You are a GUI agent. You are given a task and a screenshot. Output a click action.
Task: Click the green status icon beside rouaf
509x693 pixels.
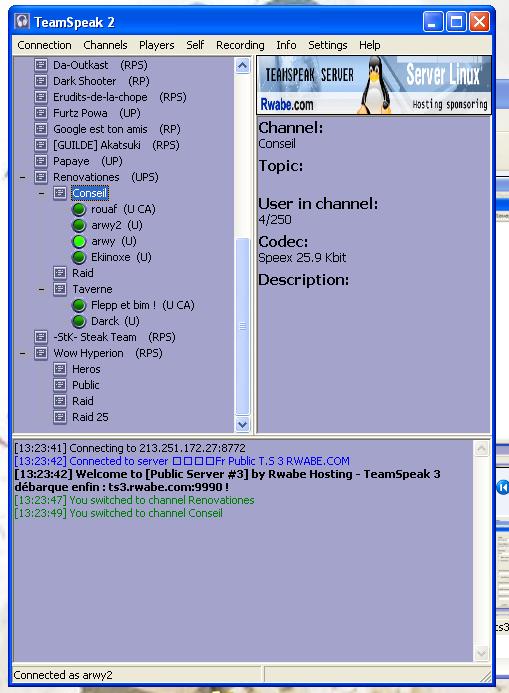point(79,209)
